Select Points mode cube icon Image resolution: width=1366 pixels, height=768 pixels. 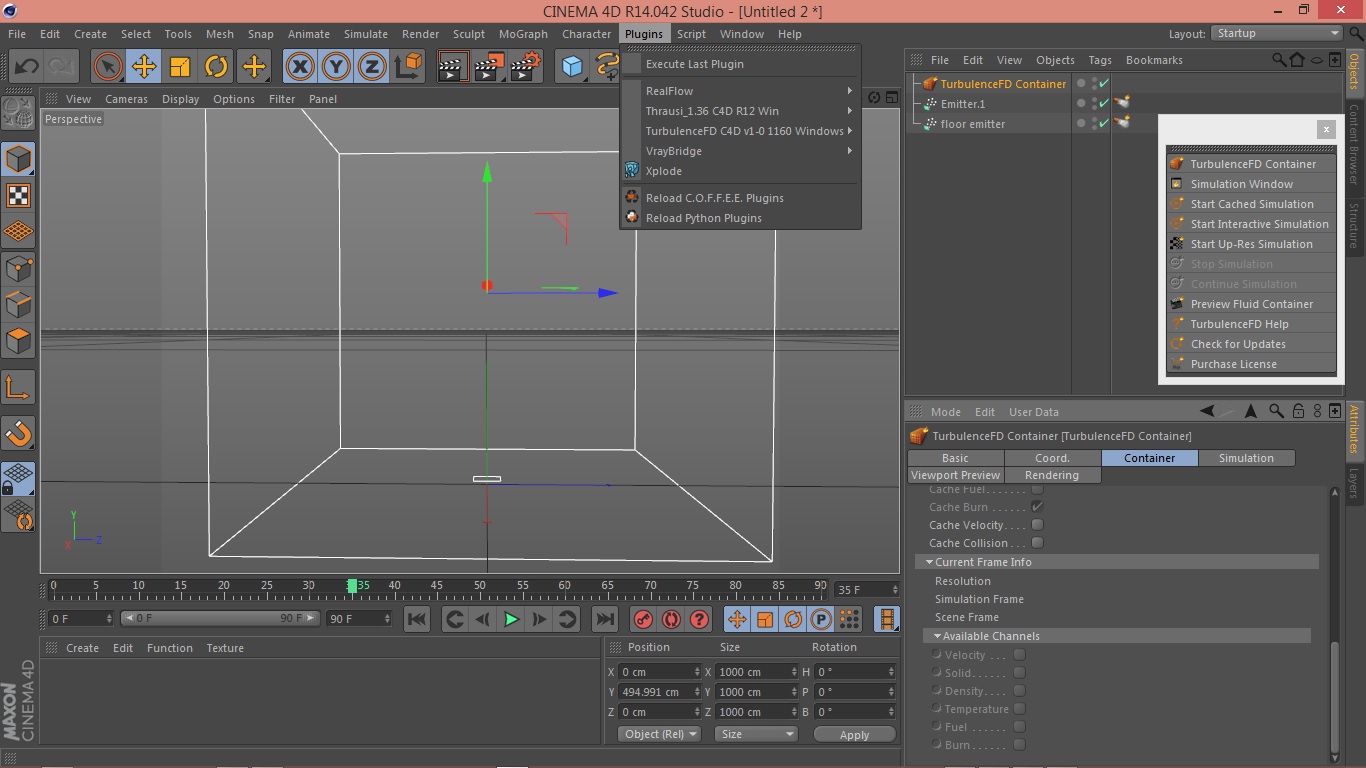(18, 268)
